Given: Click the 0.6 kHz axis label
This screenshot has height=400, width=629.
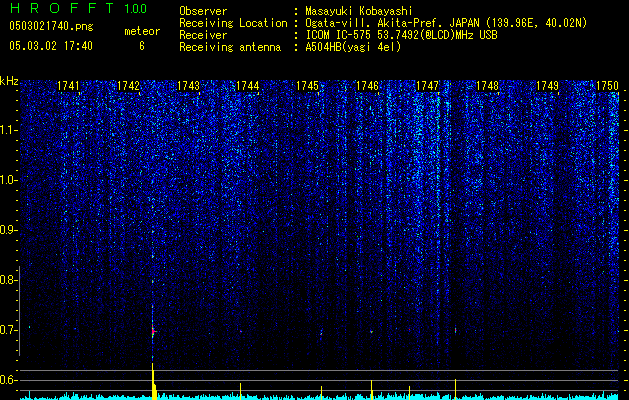Looking at the screenshot, I should pos(7,380).
